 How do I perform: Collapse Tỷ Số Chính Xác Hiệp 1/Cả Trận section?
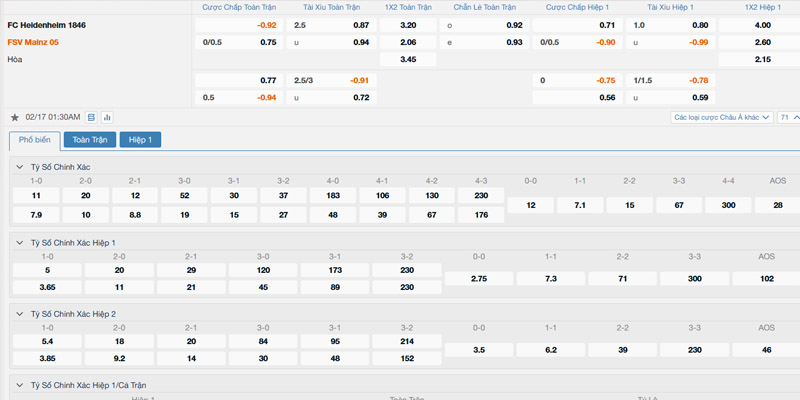pos(20,385)
